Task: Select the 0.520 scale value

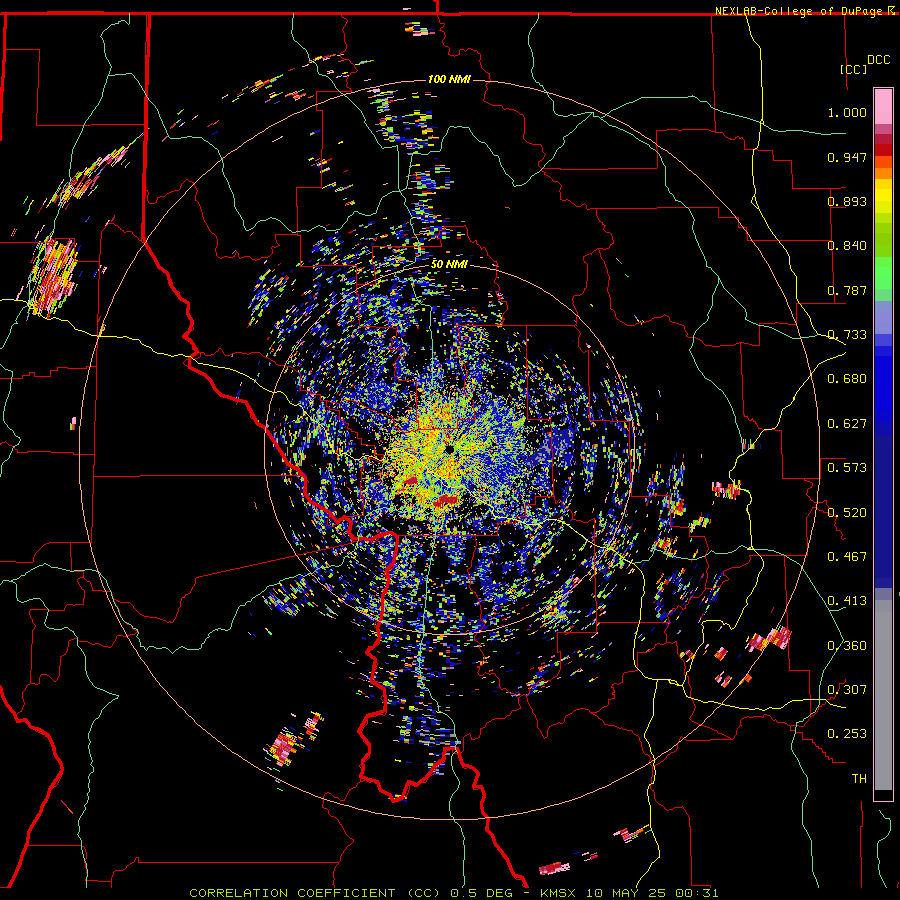Action: 847,513
